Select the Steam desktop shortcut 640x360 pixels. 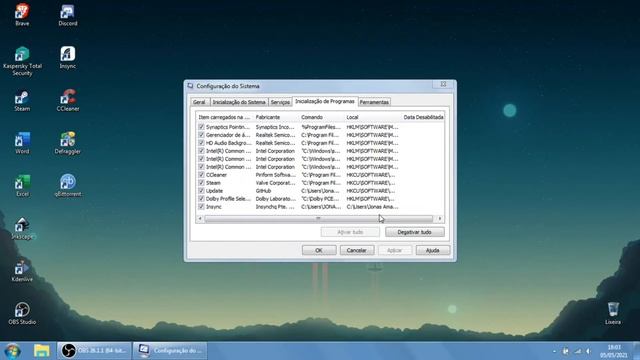click(x=22, y=100)
